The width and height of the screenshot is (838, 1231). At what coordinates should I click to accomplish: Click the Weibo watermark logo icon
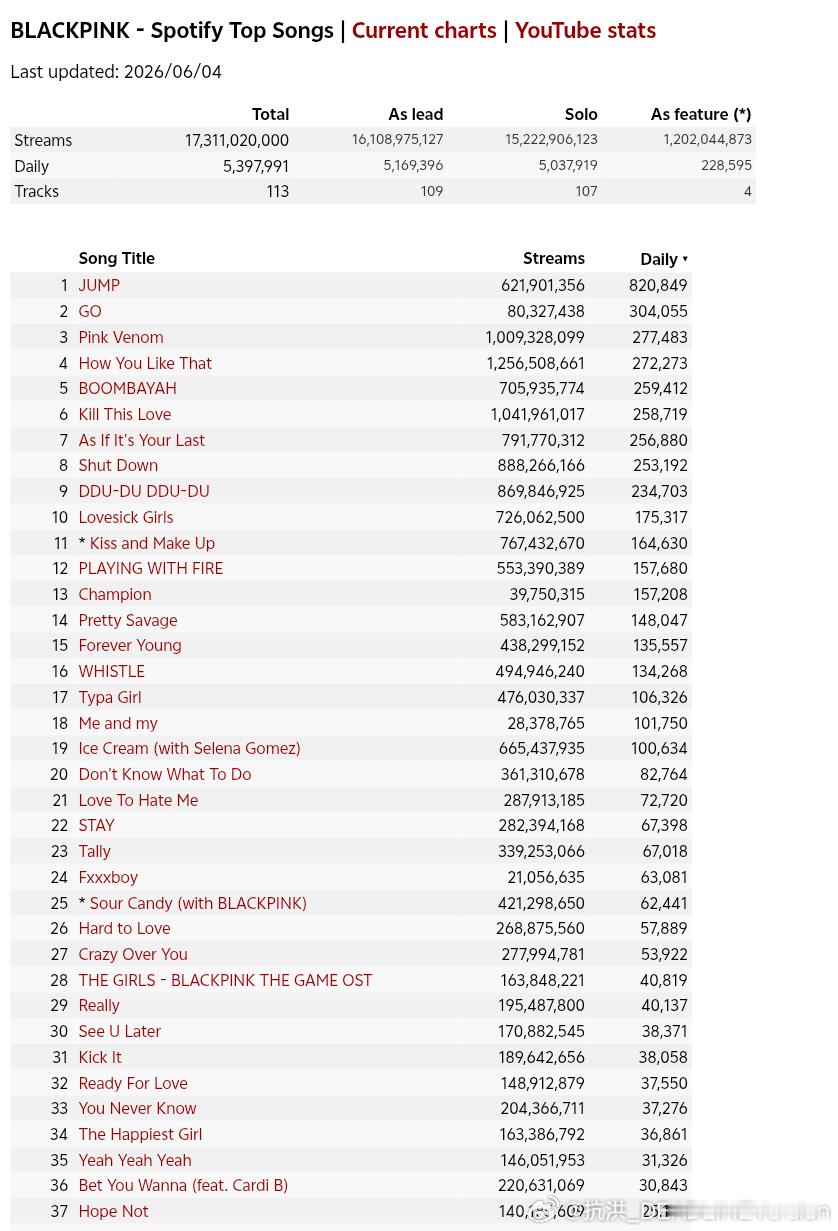click(x=544, y=1211)
